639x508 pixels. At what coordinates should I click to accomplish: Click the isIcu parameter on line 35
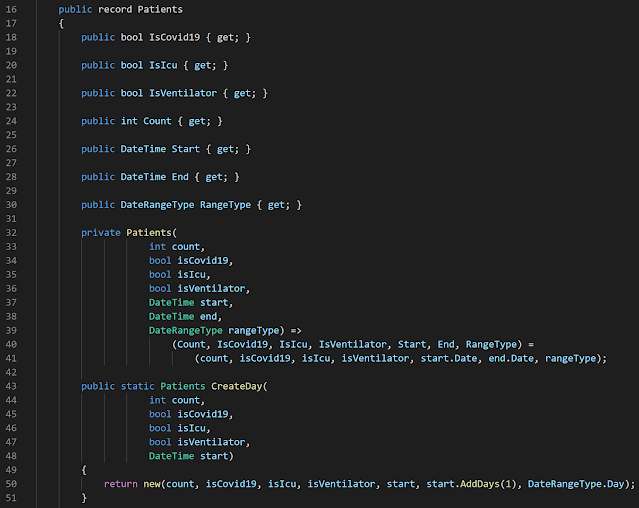(192, 275)
